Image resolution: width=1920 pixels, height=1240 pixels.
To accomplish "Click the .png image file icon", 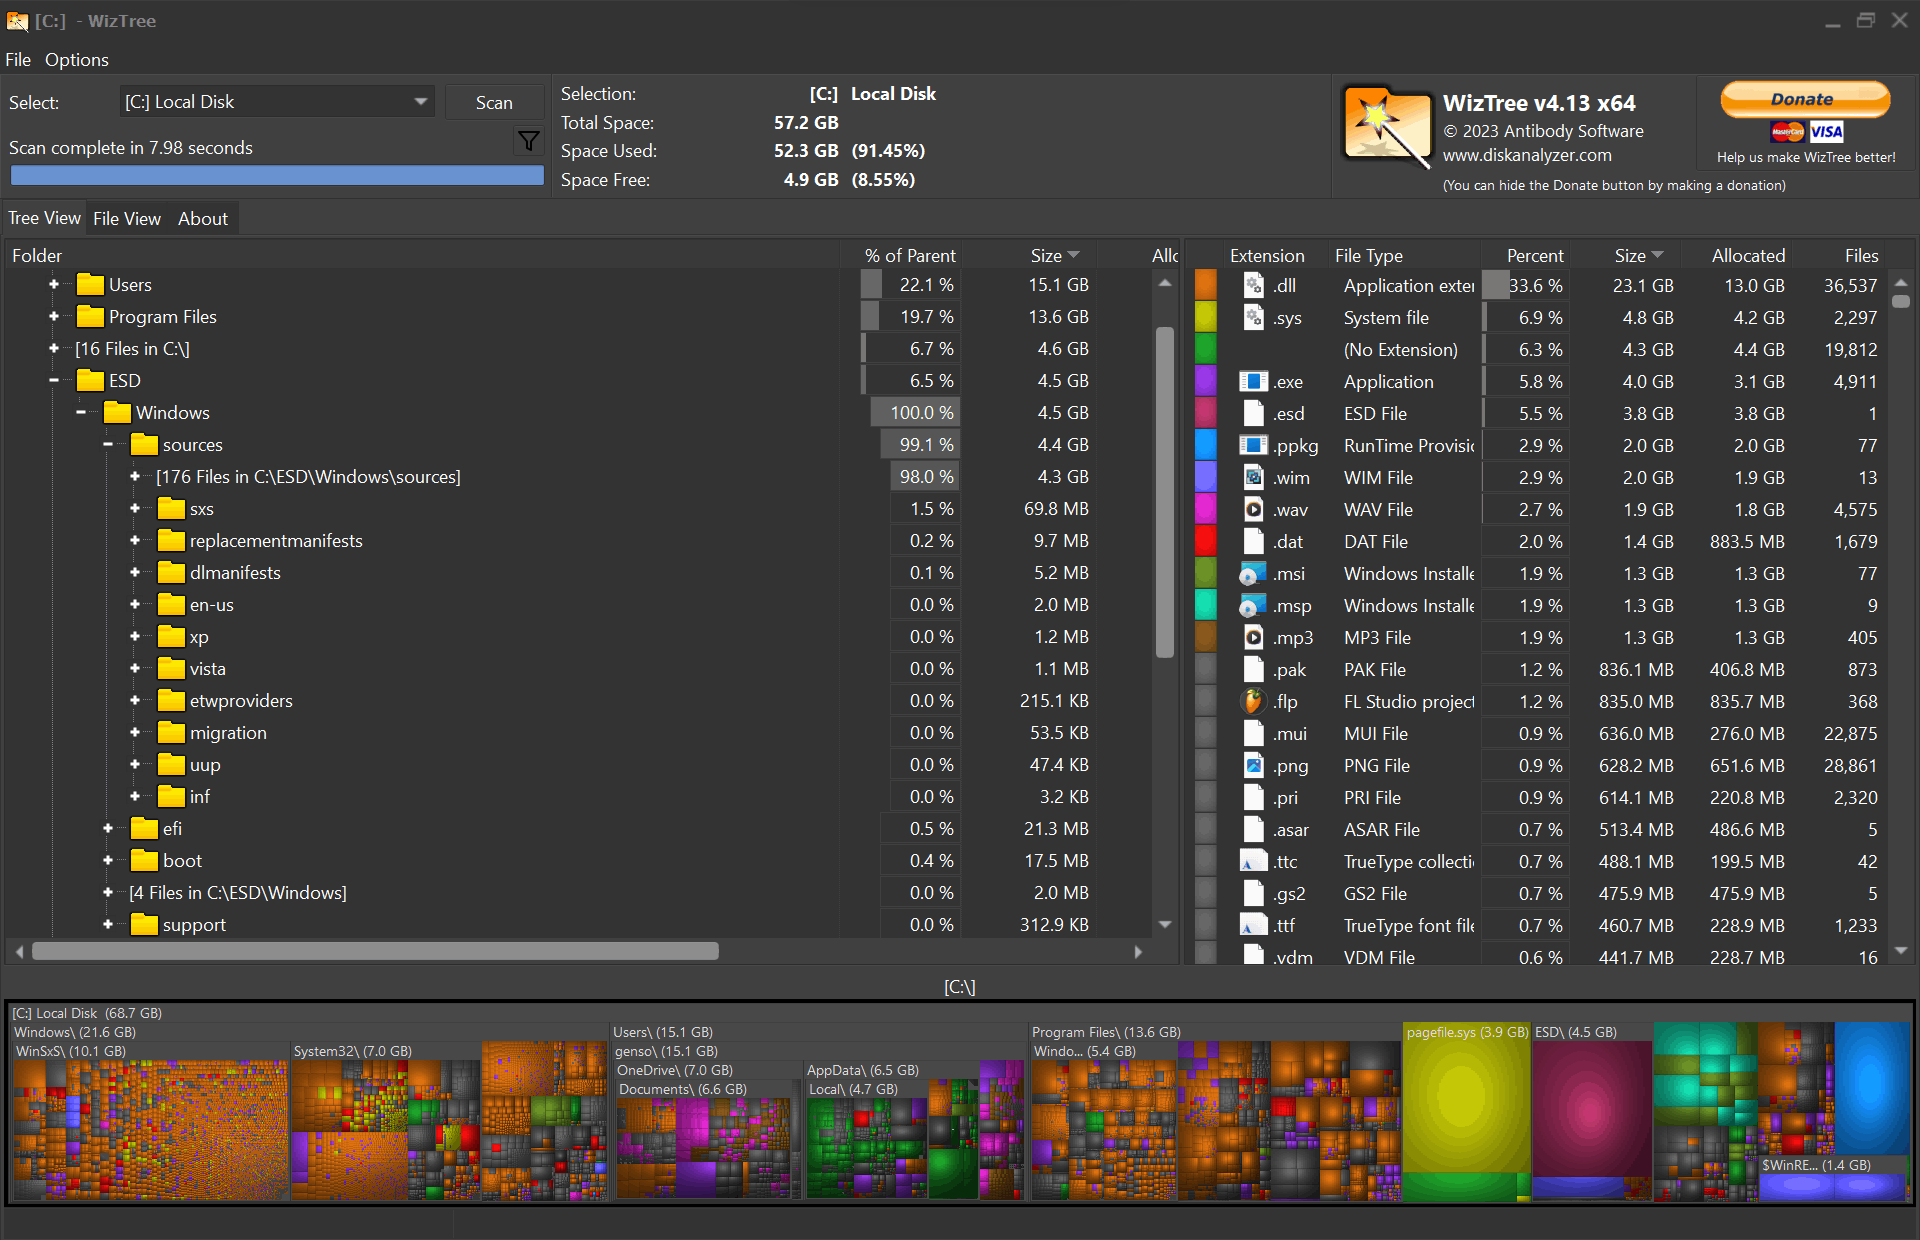I will (x=1253, y=765).
